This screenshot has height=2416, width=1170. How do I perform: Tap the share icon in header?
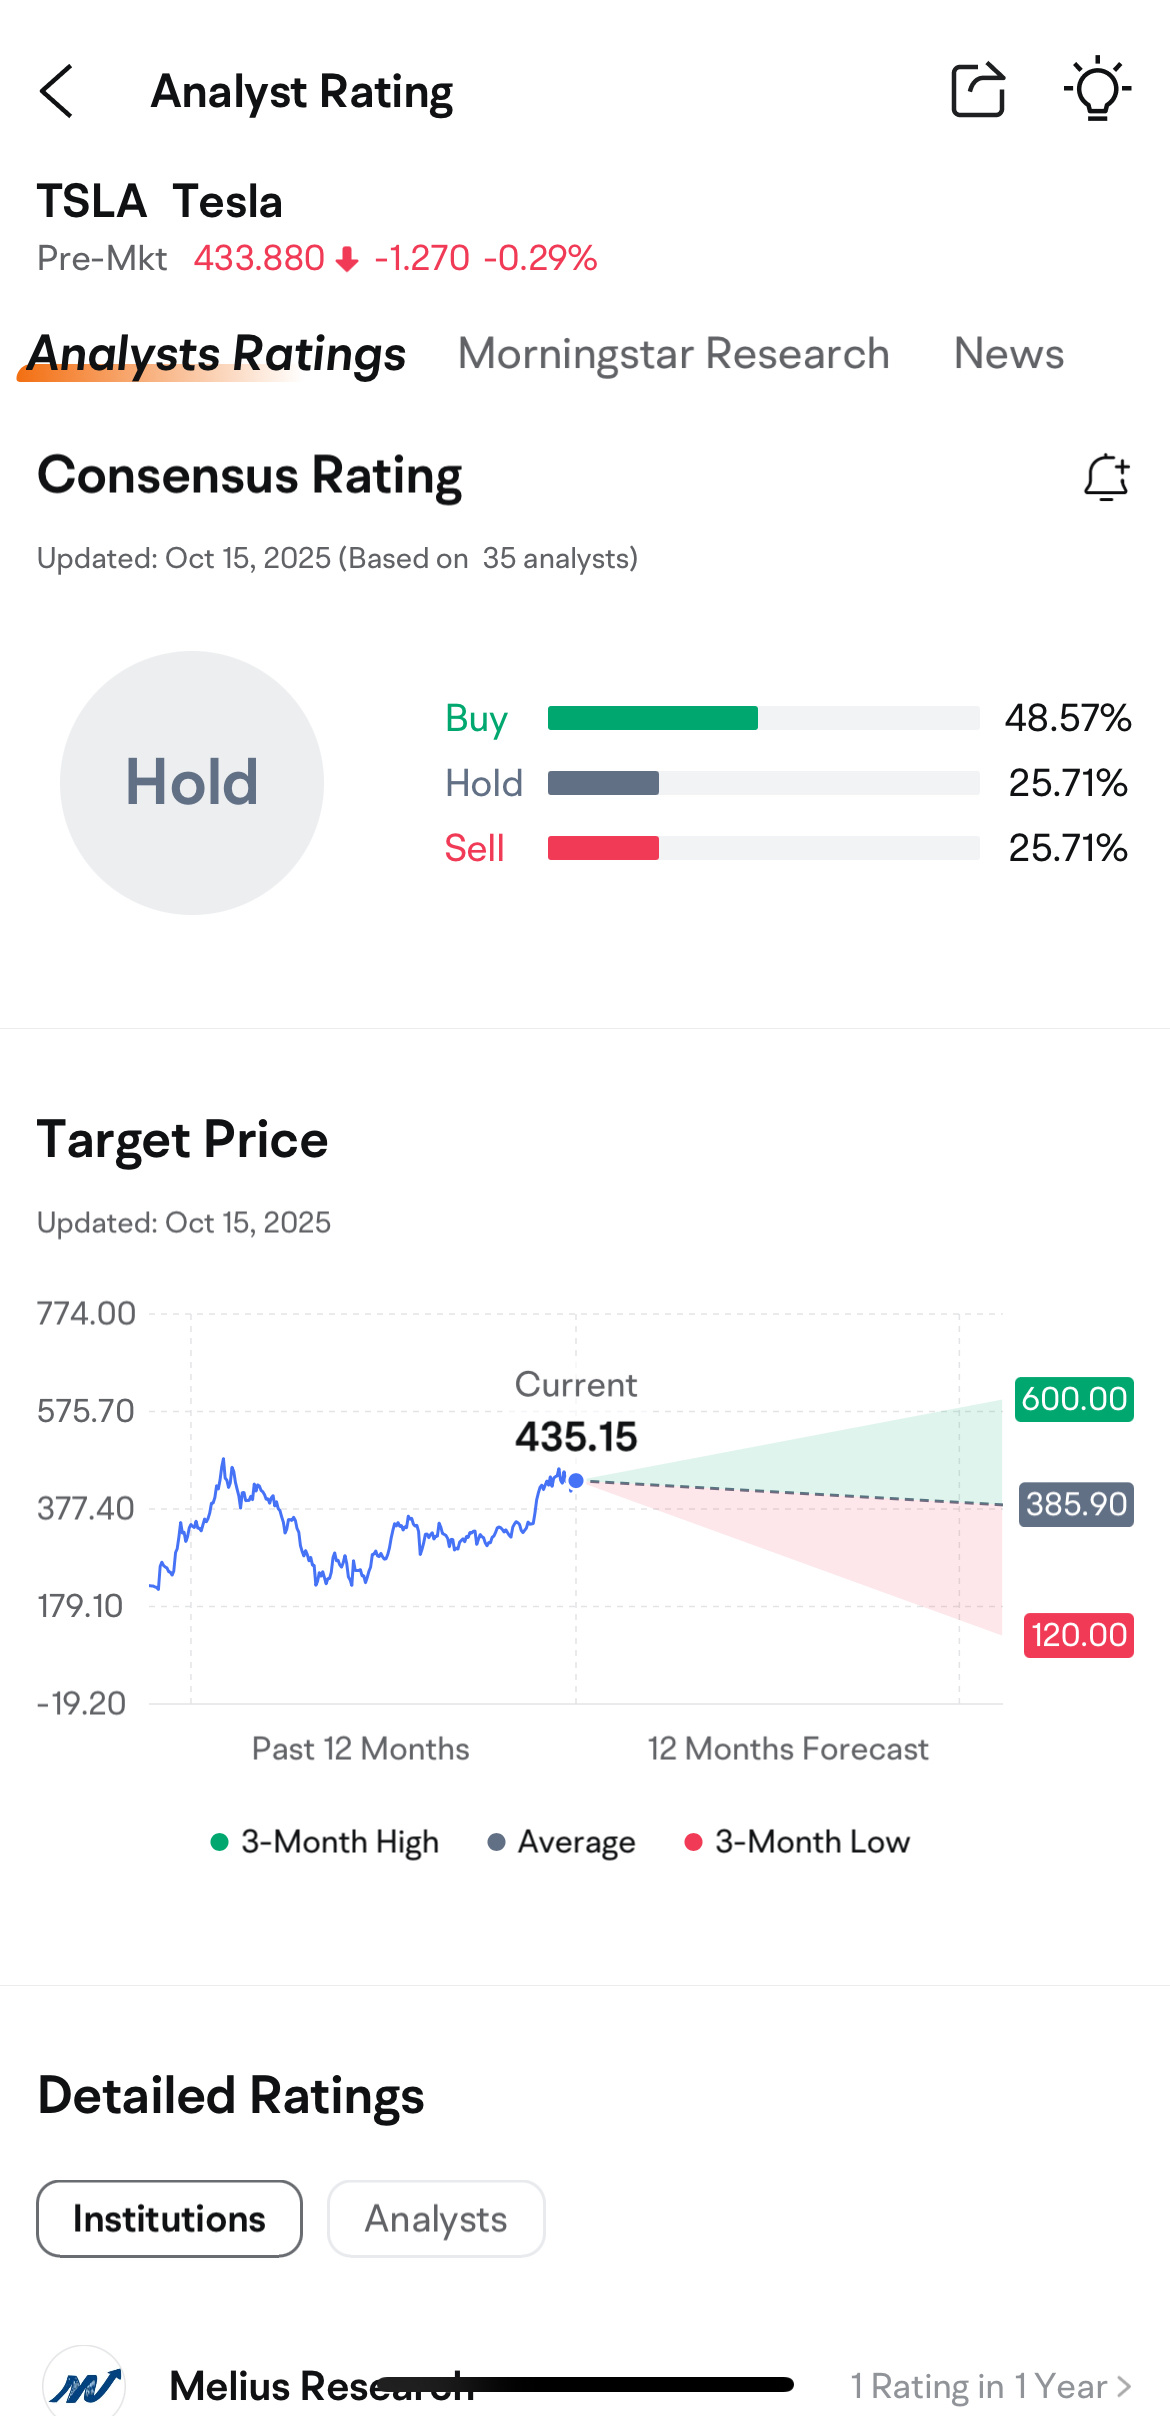pos(977,90)
